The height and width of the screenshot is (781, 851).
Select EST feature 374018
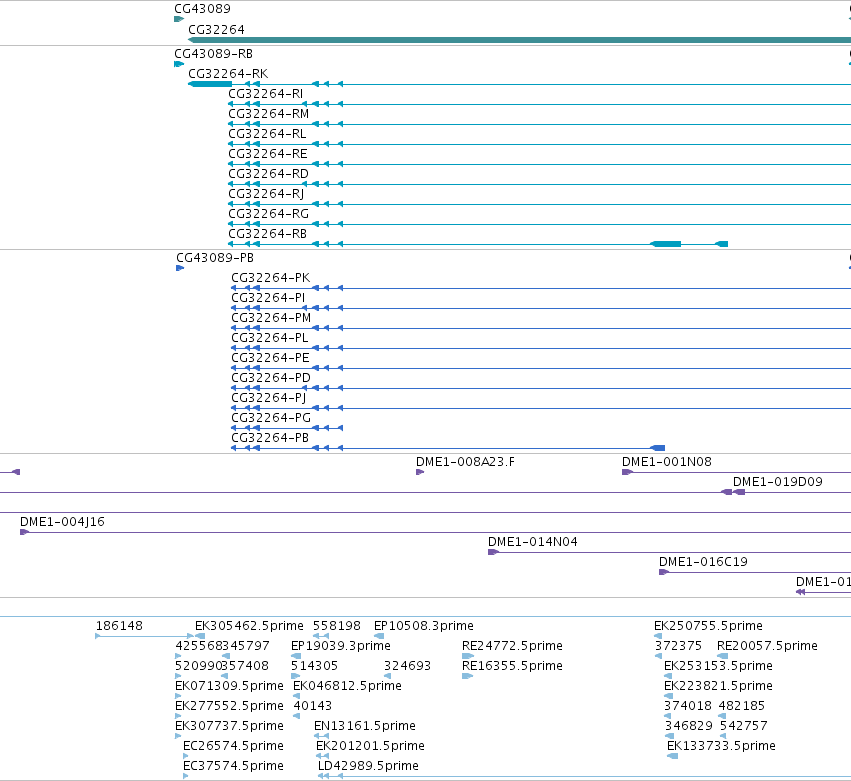(688, 707)
